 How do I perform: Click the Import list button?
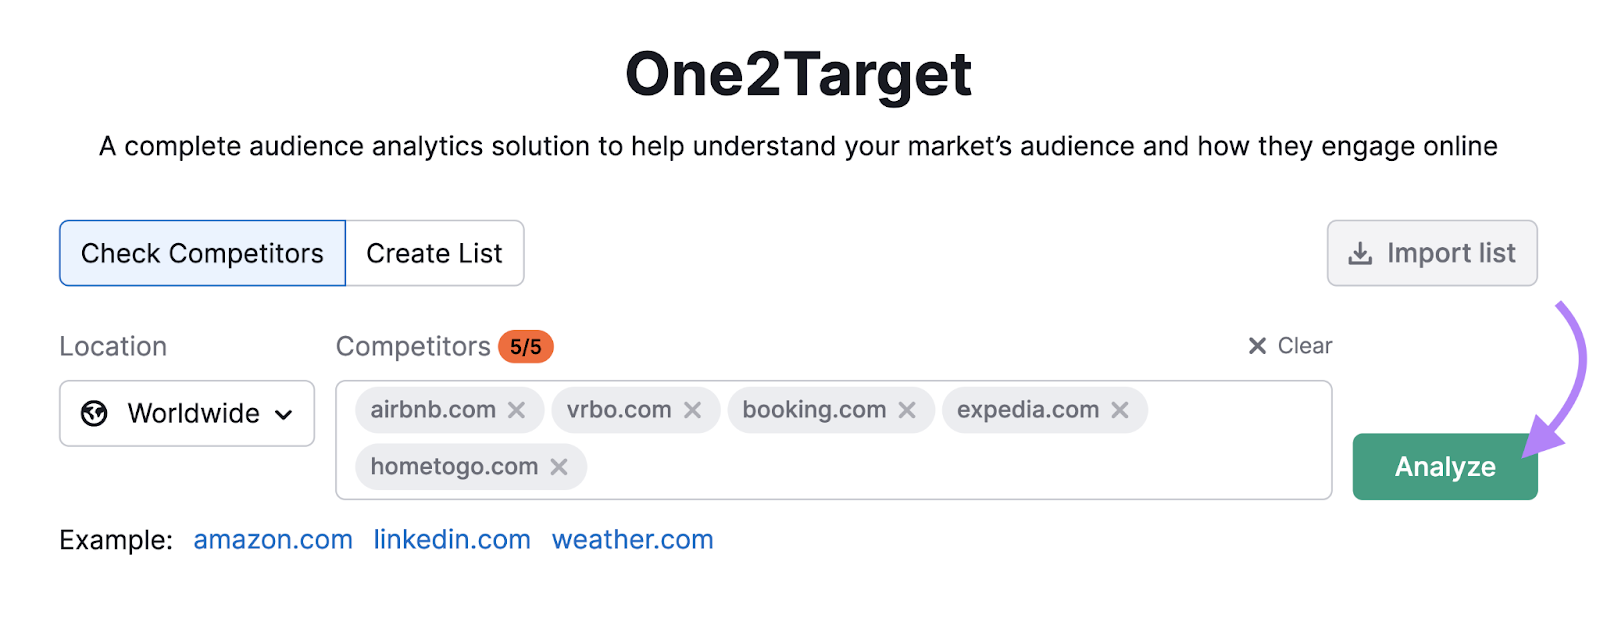pos(1431,253)
